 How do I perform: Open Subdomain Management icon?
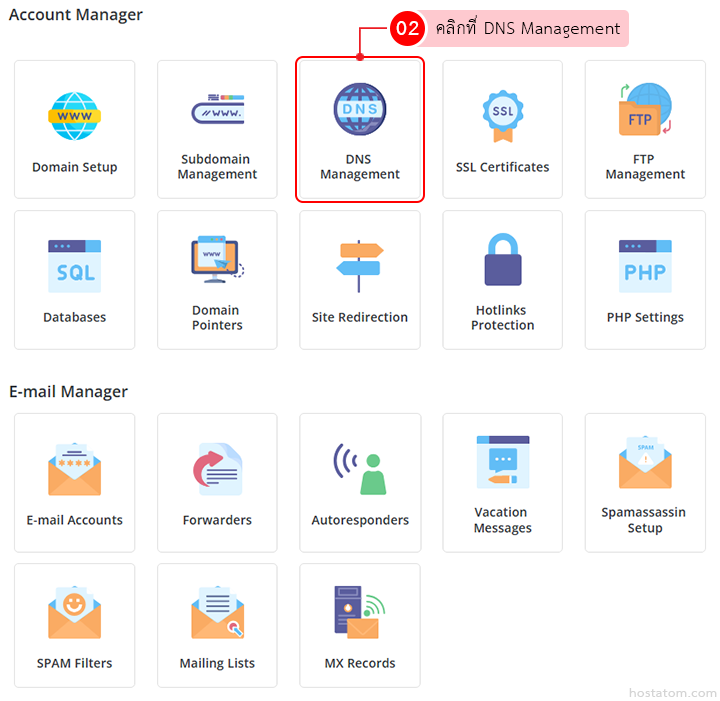(x=217, y=111)
